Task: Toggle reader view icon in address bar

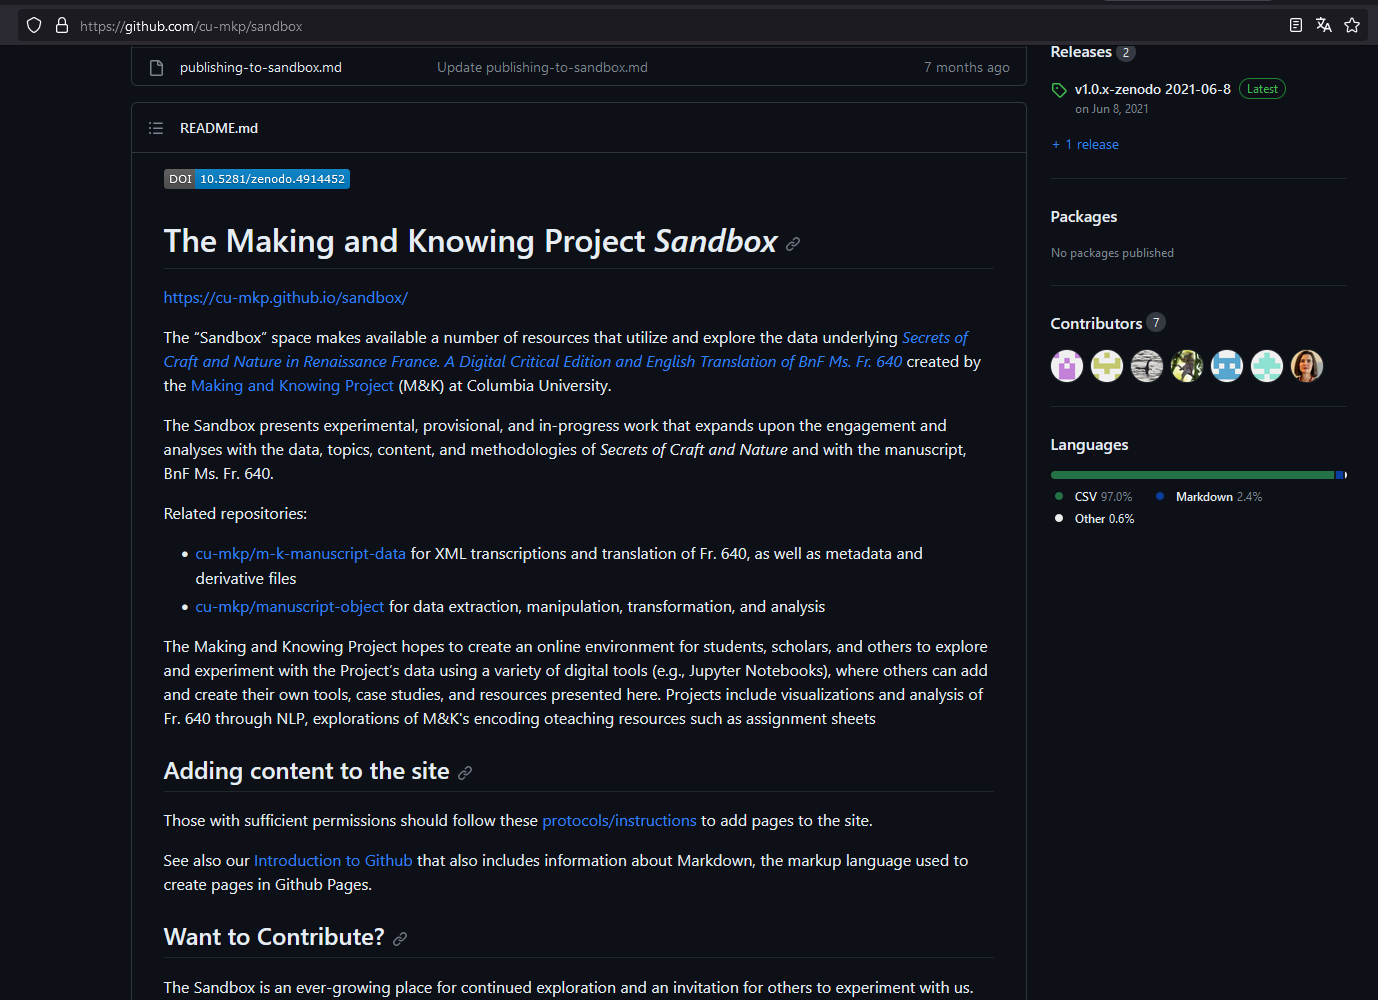Action: point(1296,26)
